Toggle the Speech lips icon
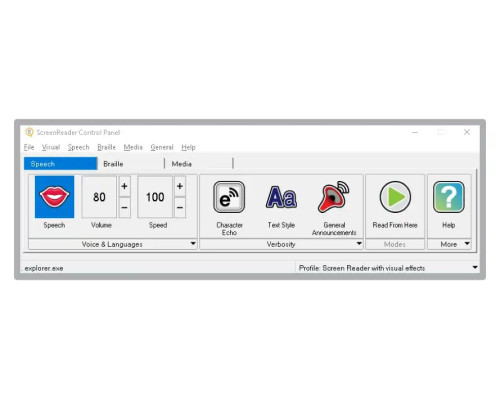 pos(54,197)
